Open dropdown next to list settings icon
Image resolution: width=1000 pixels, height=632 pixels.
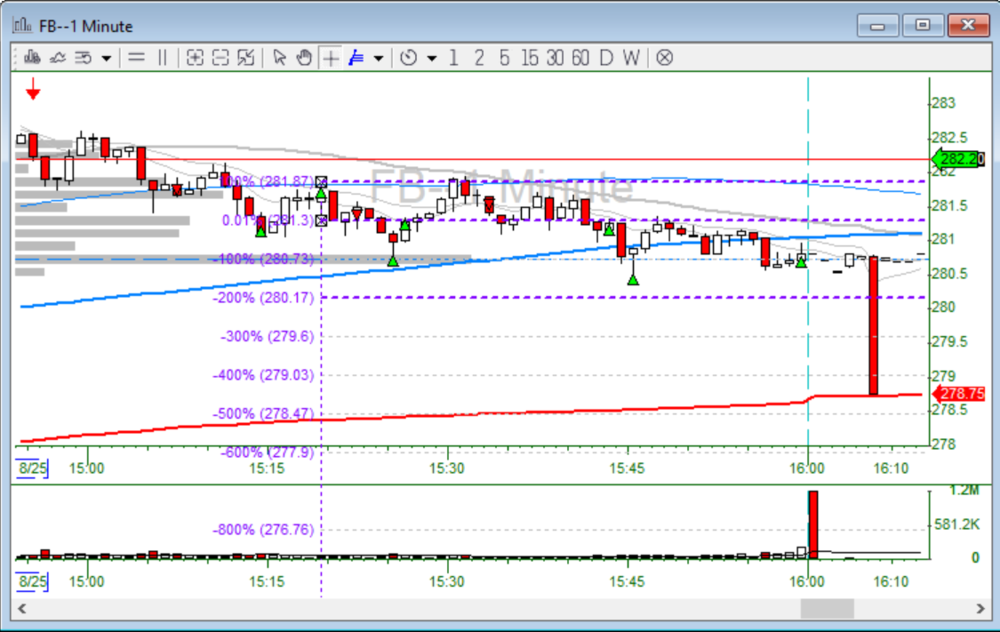pos(106,58)
